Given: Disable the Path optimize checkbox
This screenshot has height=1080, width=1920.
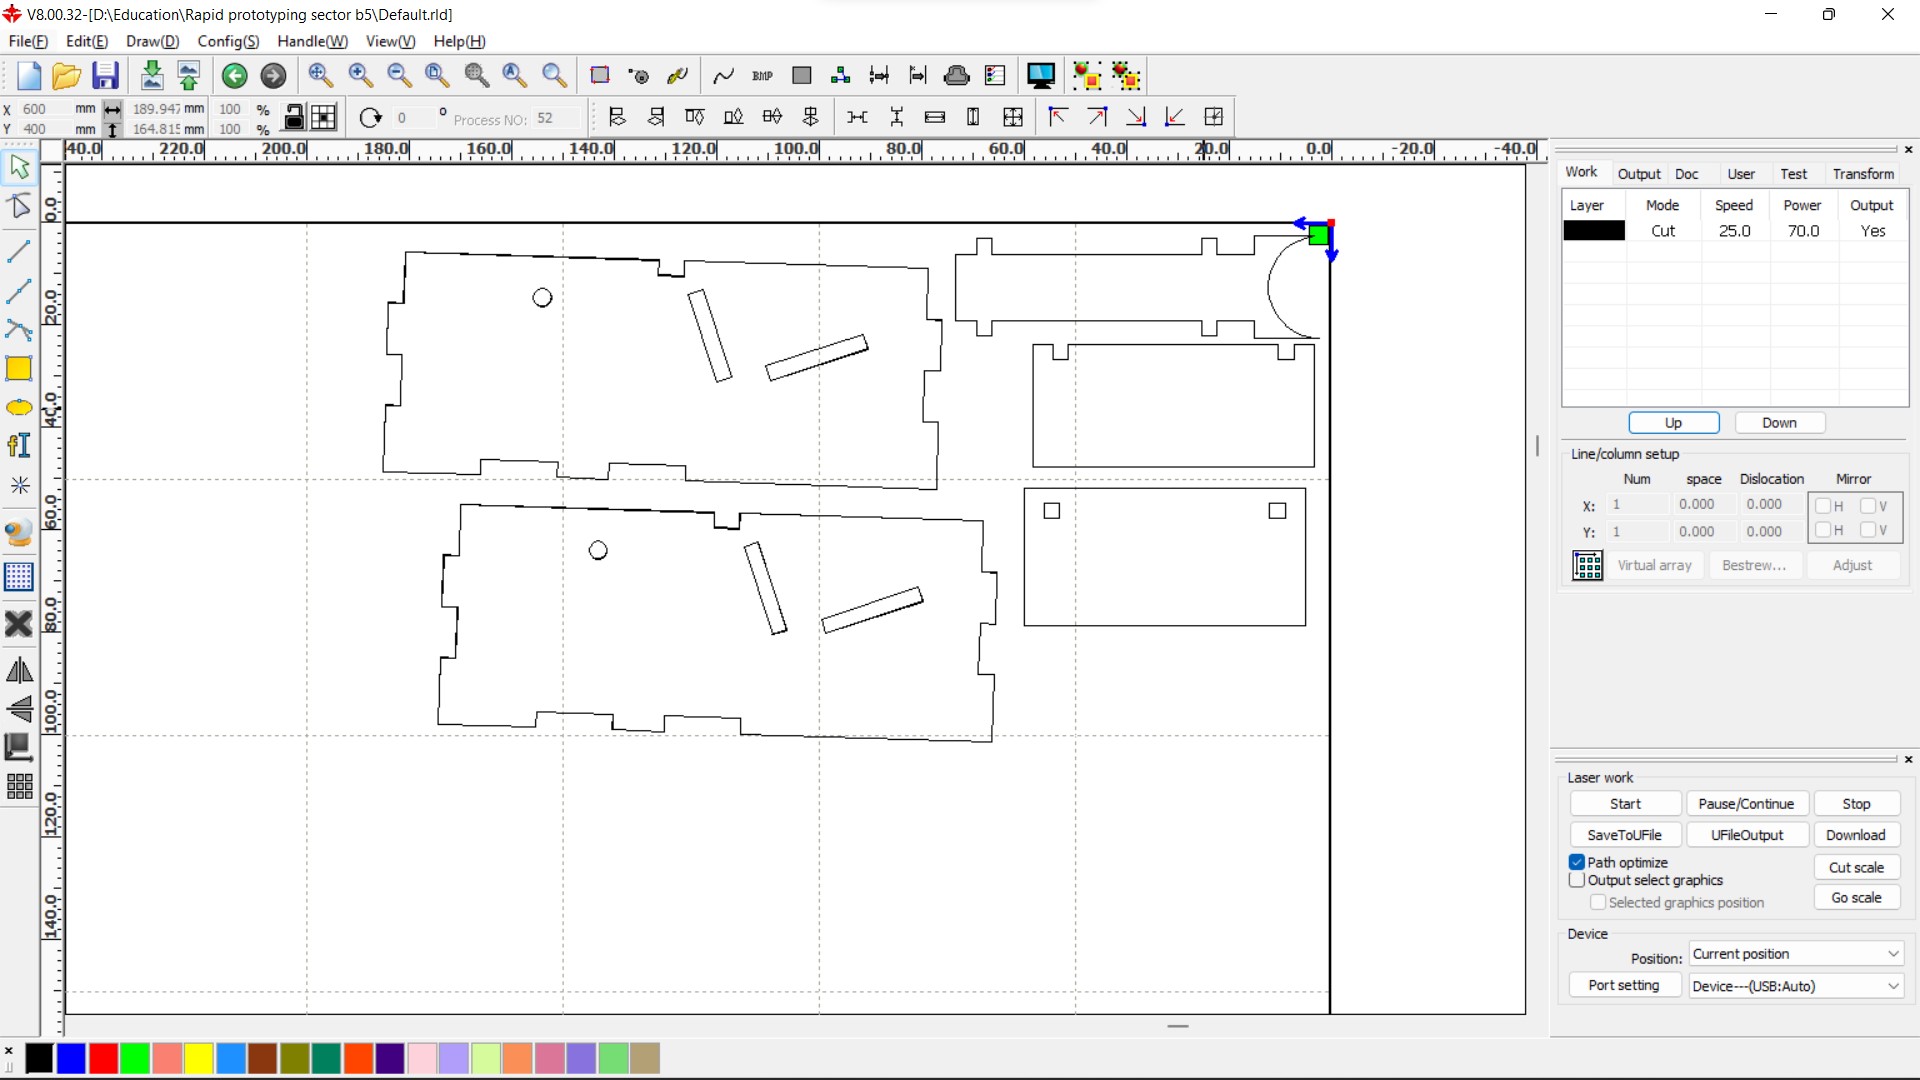Looking at the screenshot, I should 1577,862.
